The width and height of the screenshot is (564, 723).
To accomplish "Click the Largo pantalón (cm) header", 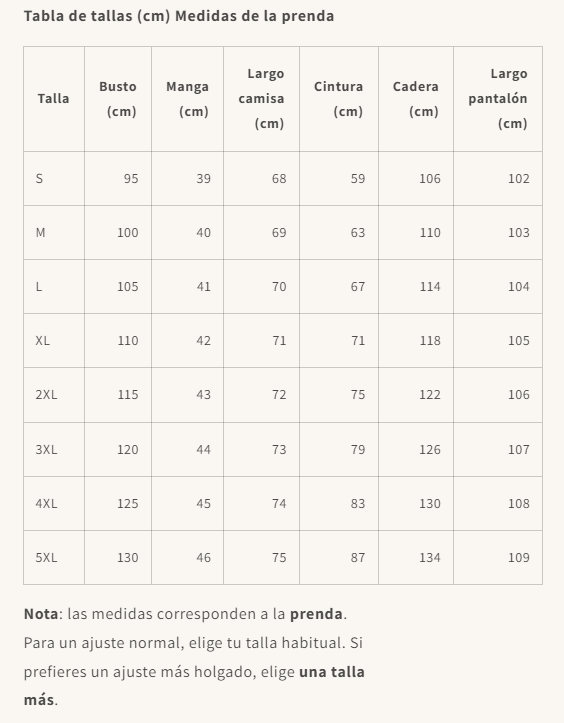I will click(498, 99).
